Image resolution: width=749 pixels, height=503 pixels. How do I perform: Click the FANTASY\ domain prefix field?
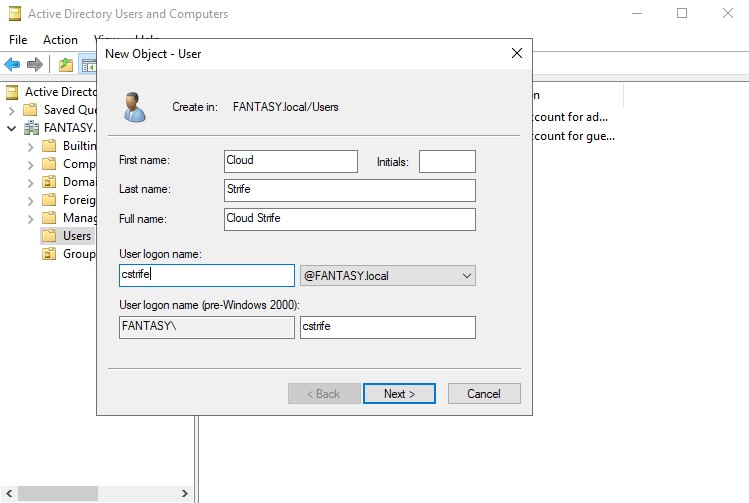coord(207,327)
